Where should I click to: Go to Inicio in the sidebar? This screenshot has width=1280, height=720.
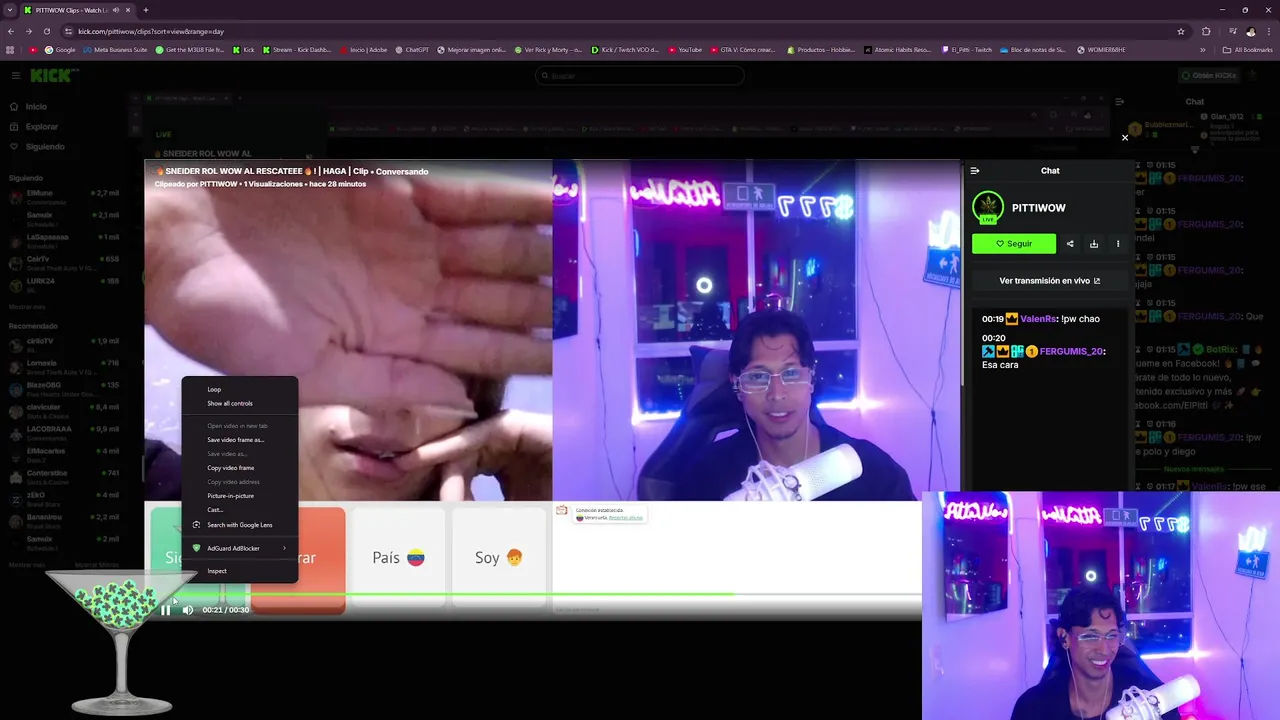(36, 107)
